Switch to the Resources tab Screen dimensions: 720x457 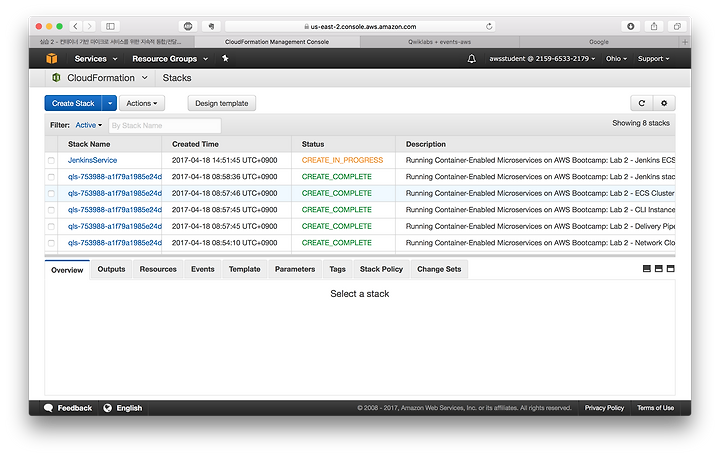coord(158,269)
